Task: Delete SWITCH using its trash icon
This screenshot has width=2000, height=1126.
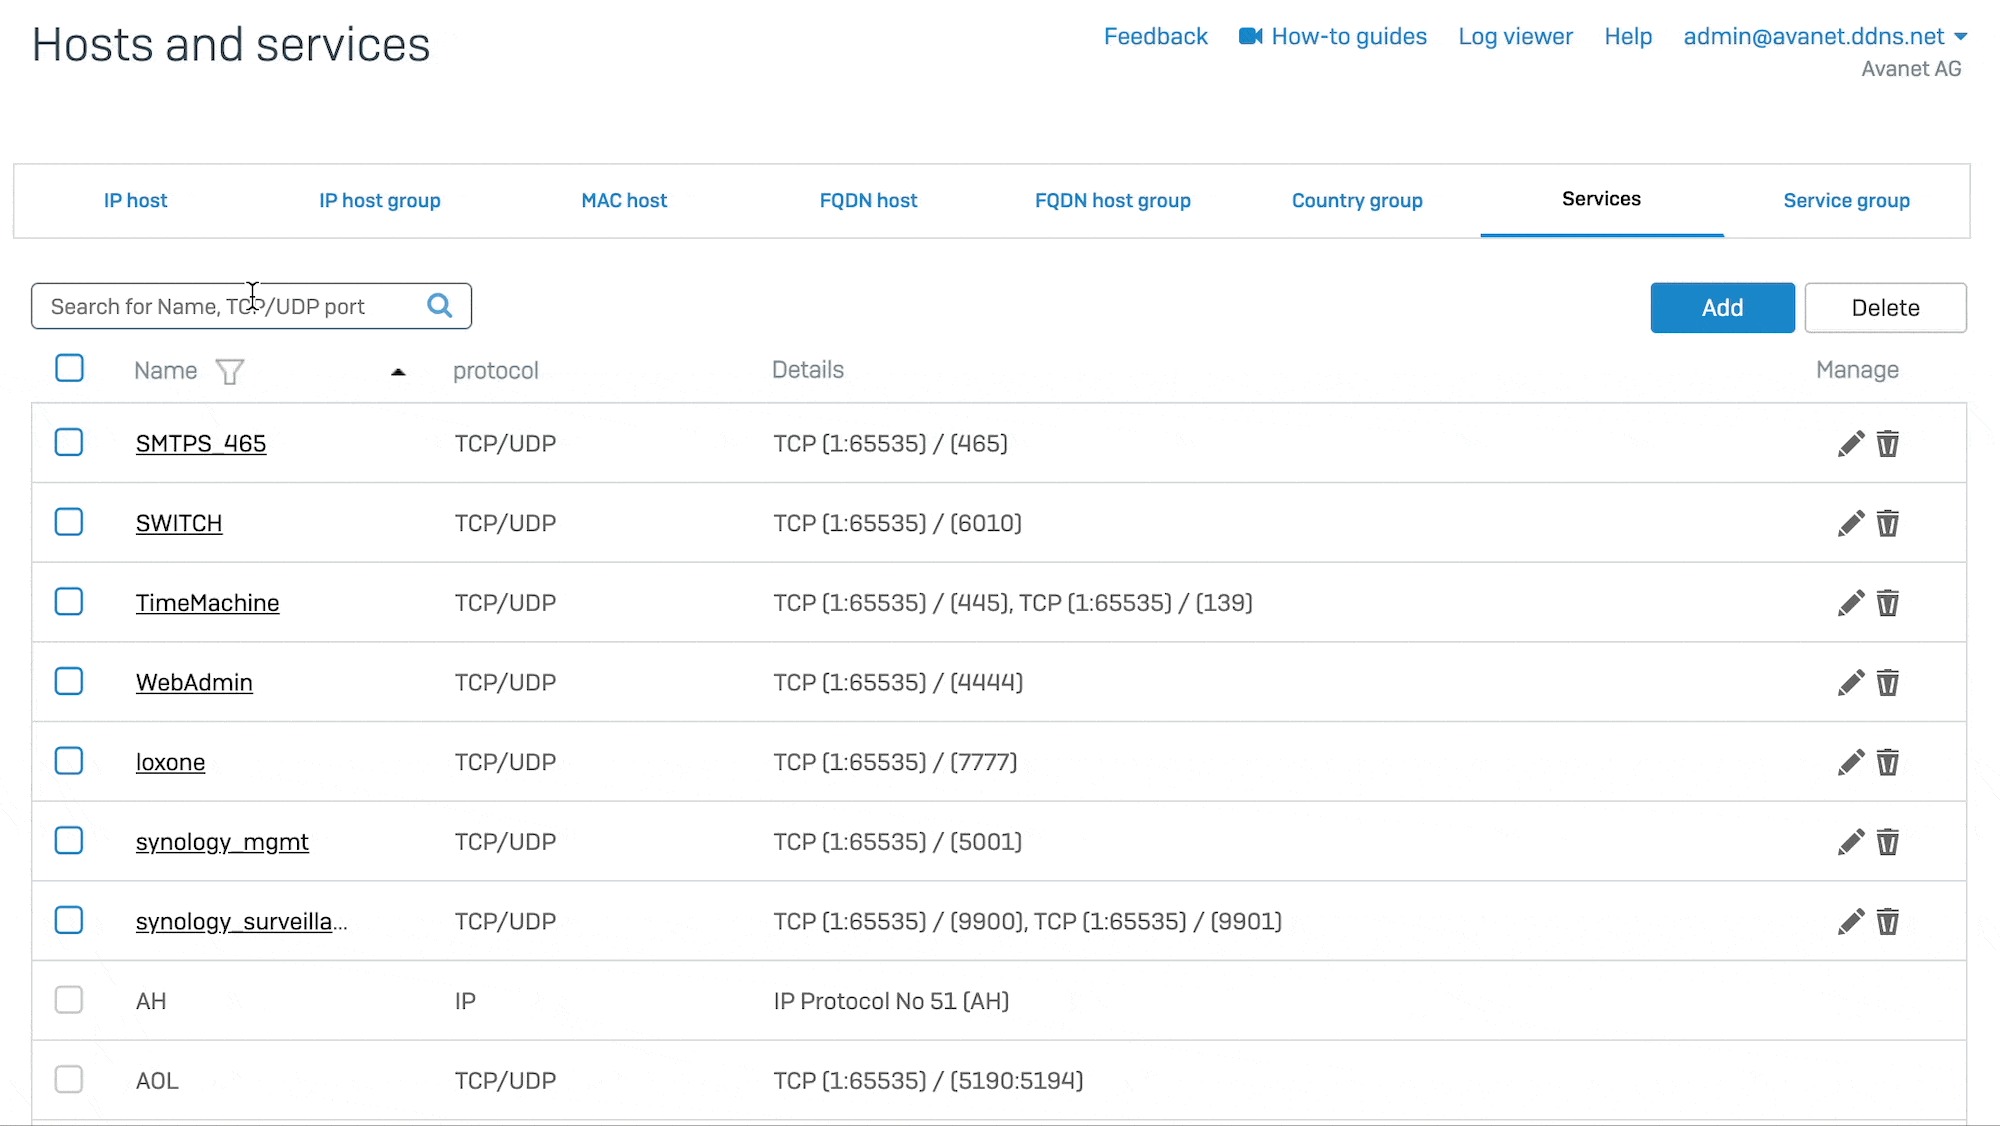Action: tap(1888, 523)
